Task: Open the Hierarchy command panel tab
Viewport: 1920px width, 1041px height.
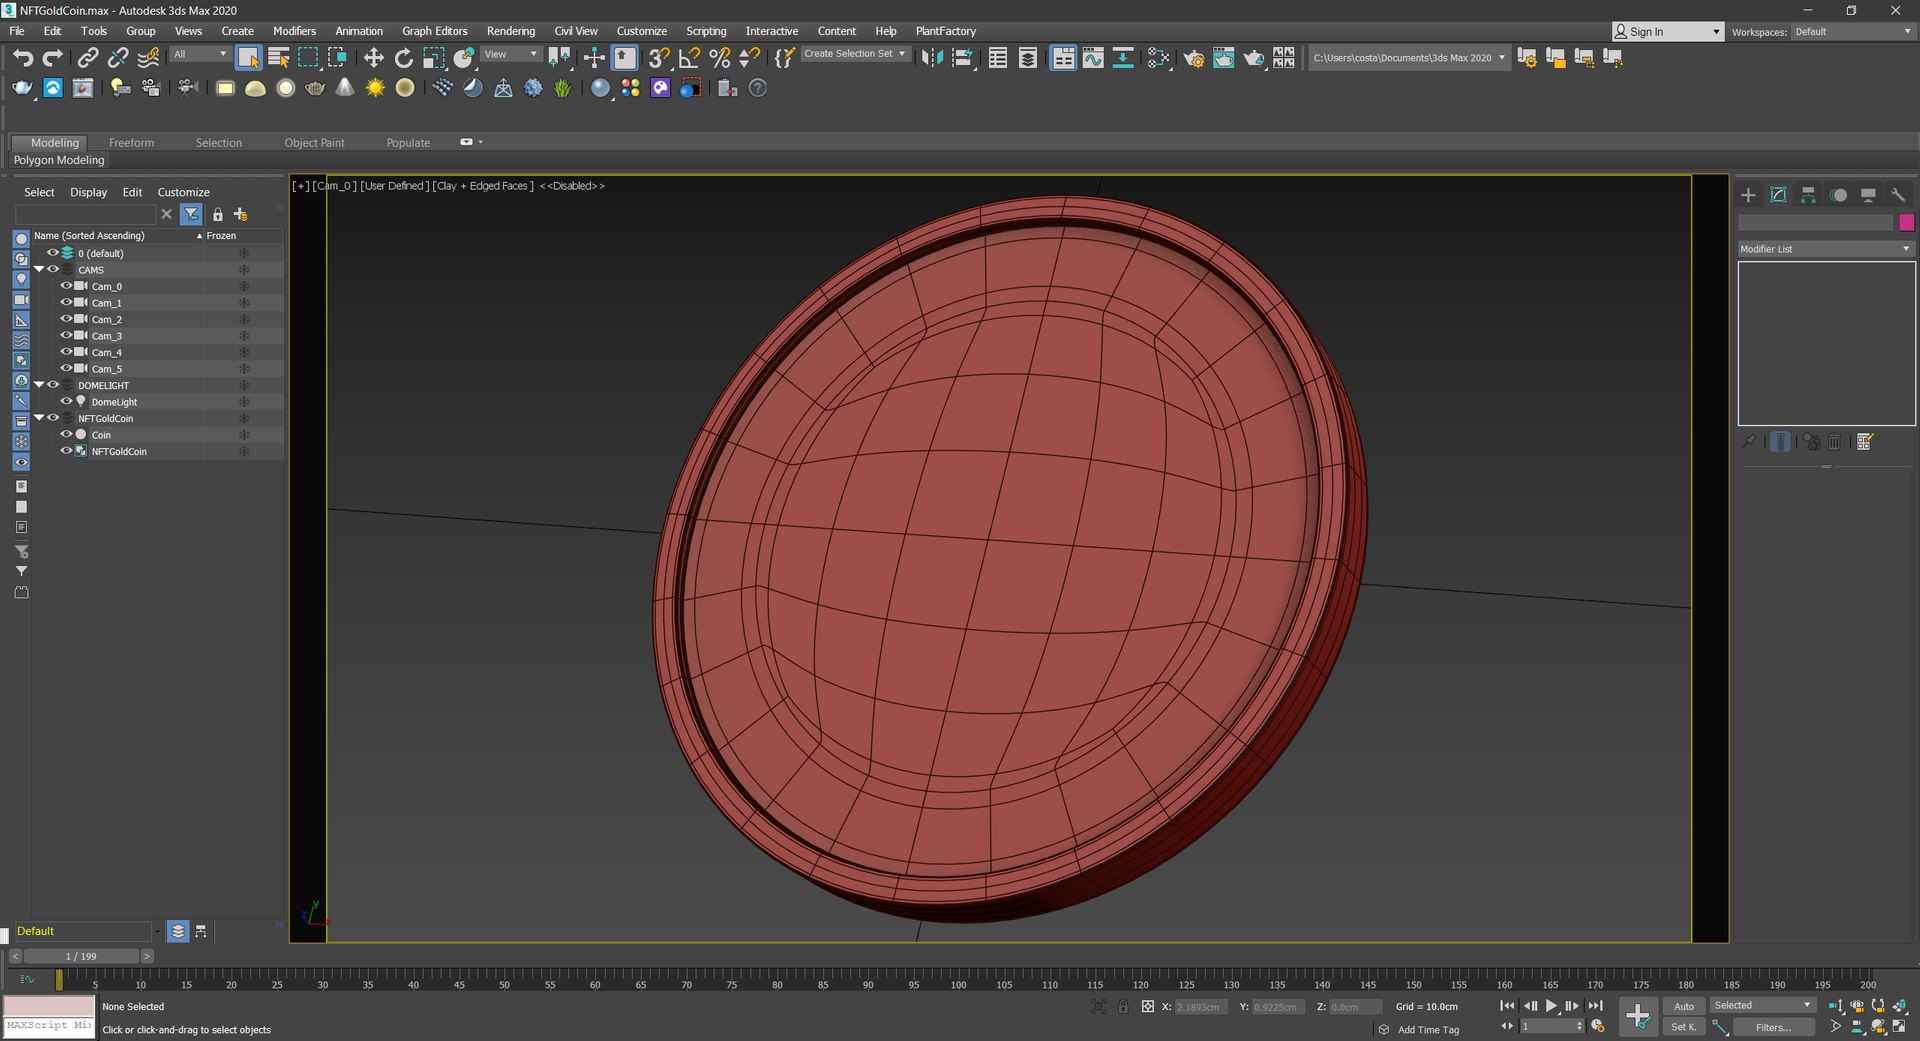Action: tap(1808, 195)
